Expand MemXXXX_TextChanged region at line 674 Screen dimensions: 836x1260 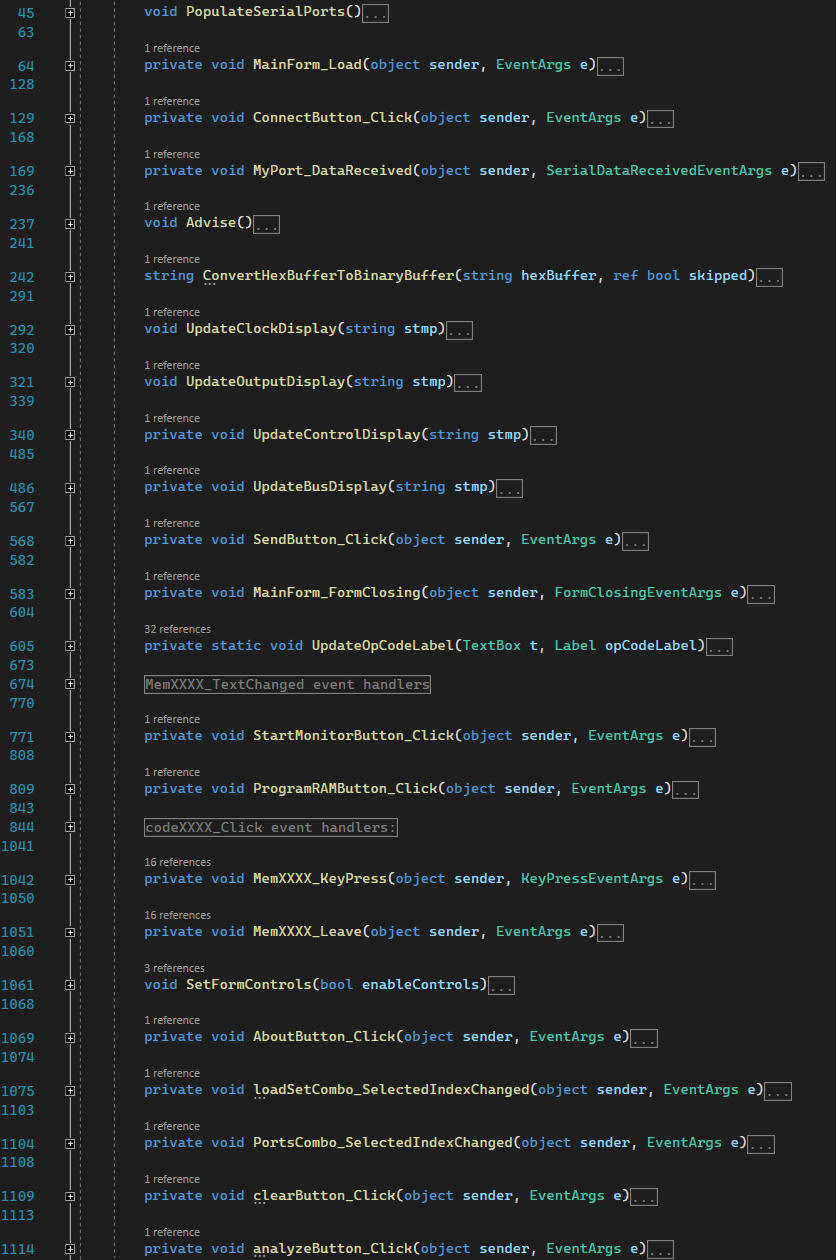[x=70, y=685]
